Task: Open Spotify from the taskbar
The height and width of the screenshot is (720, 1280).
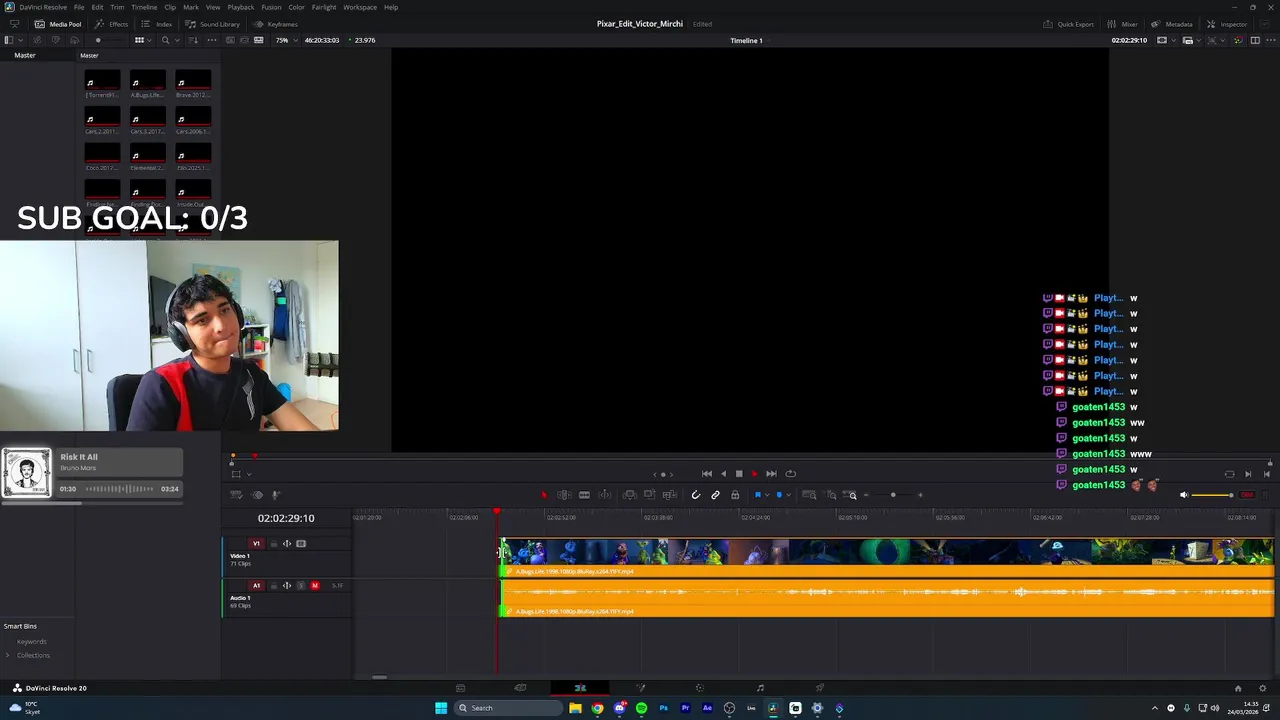Action: click(x=641, y=708)
